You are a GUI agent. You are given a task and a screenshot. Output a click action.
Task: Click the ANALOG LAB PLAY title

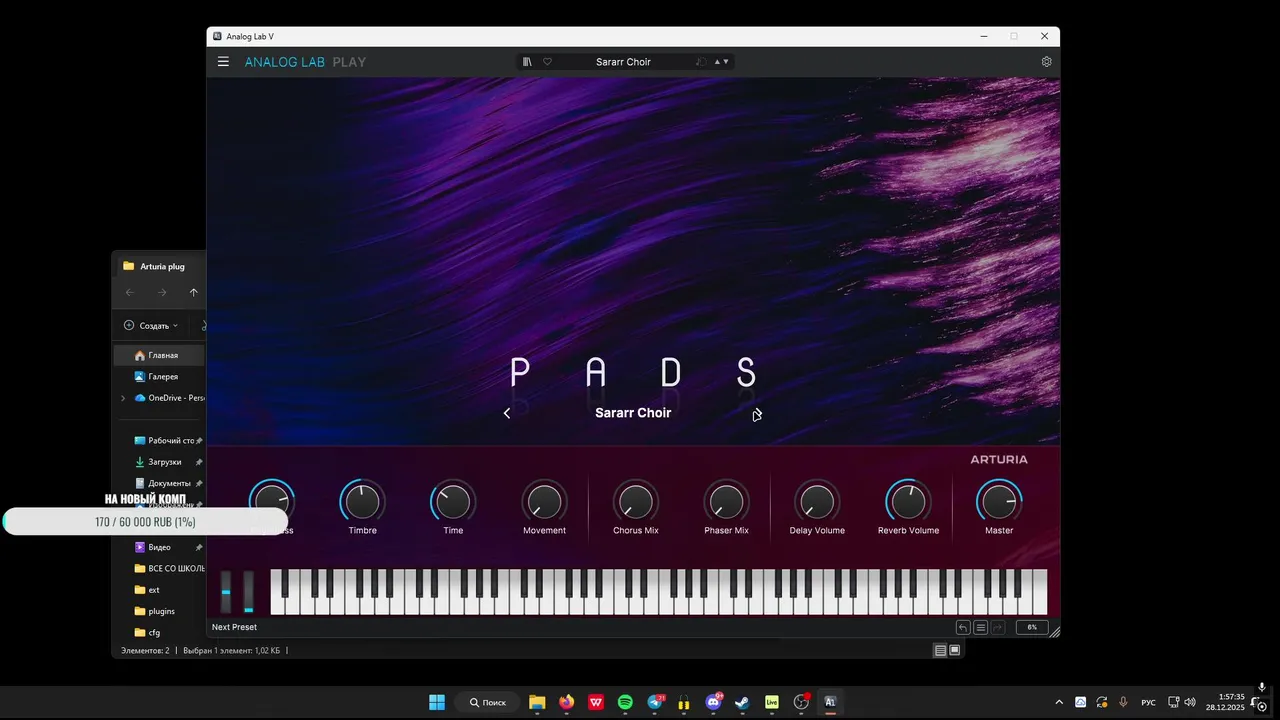coord(305,62)
